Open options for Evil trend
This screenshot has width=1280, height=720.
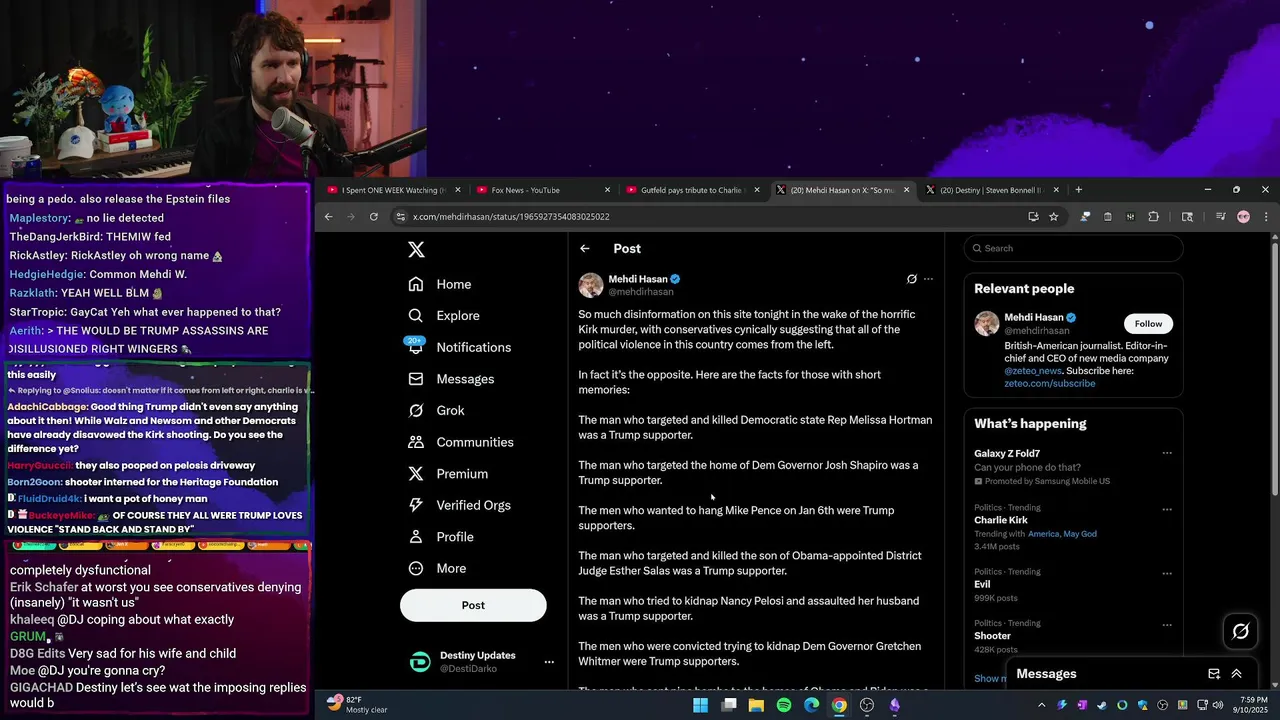(1166, 574)
